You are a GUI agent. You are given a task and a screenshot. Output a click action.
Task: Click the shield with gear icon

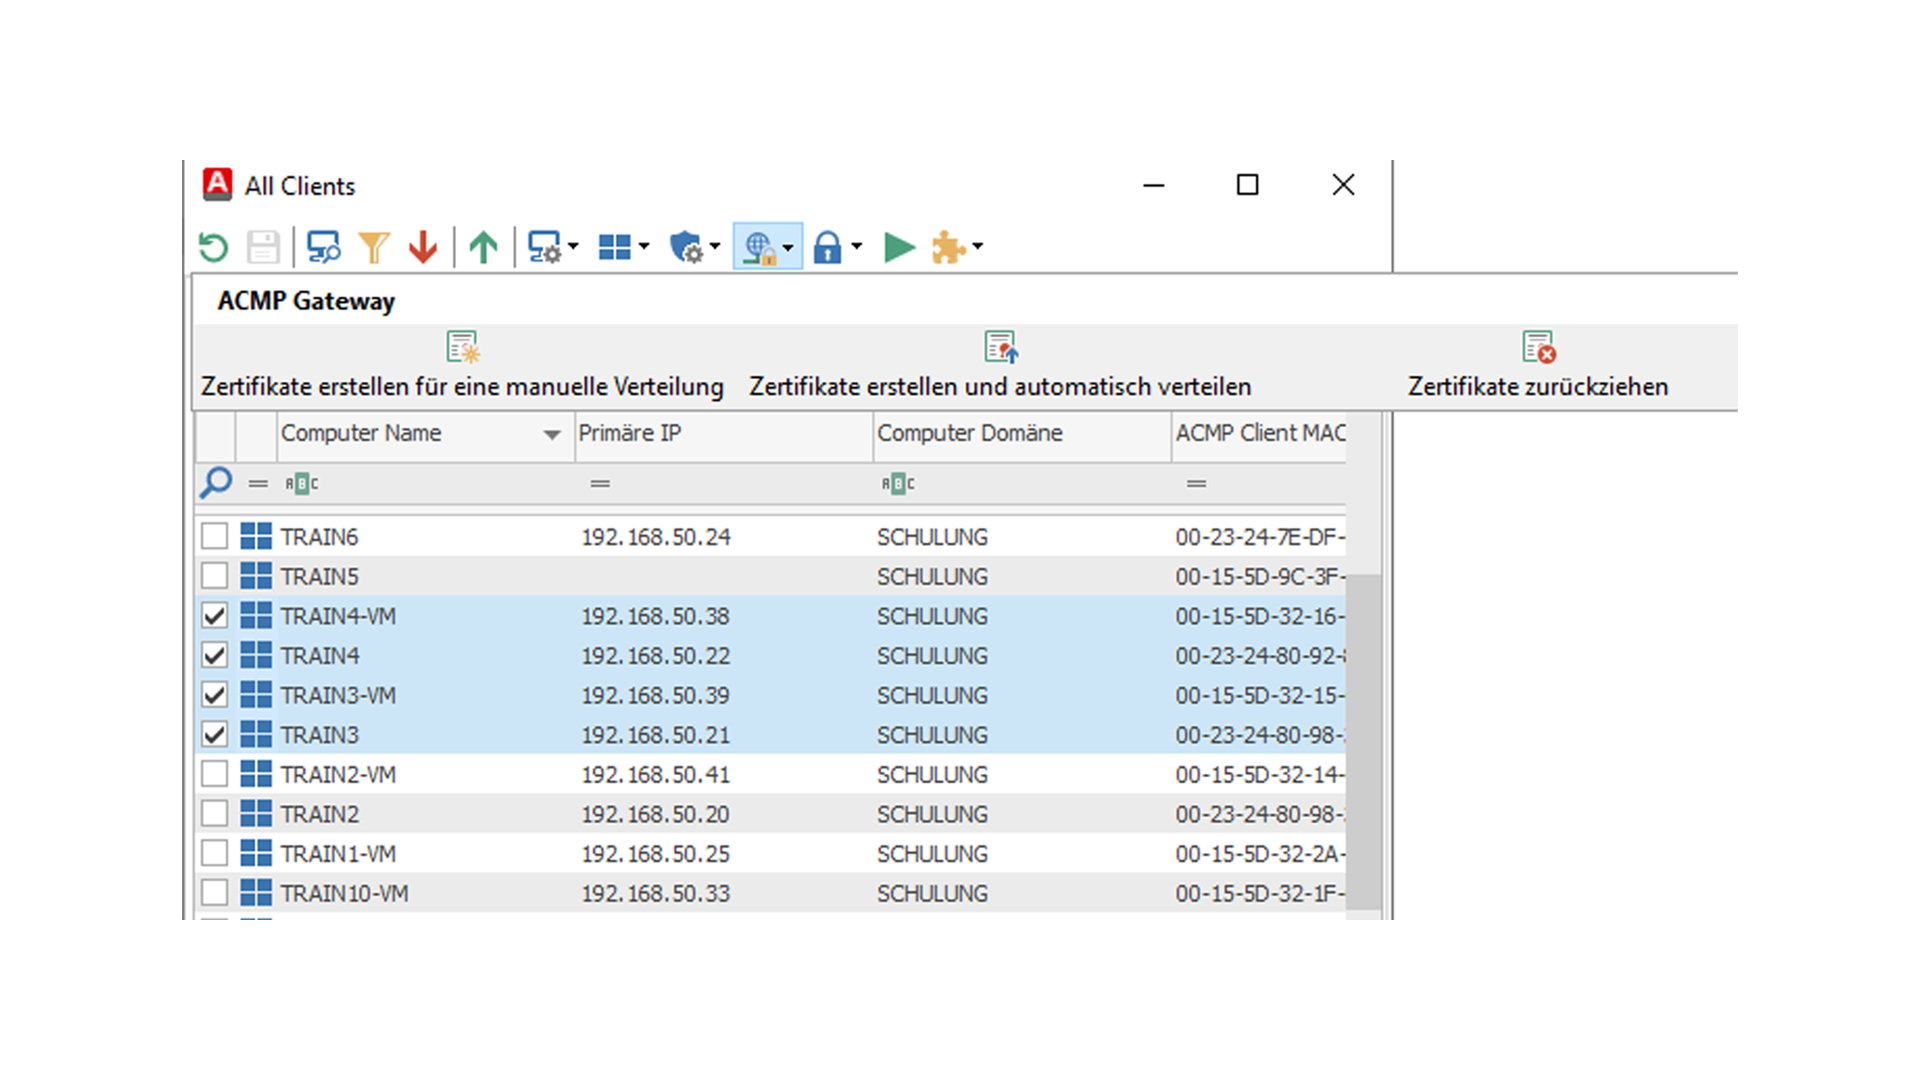click(x=686, y=247)
